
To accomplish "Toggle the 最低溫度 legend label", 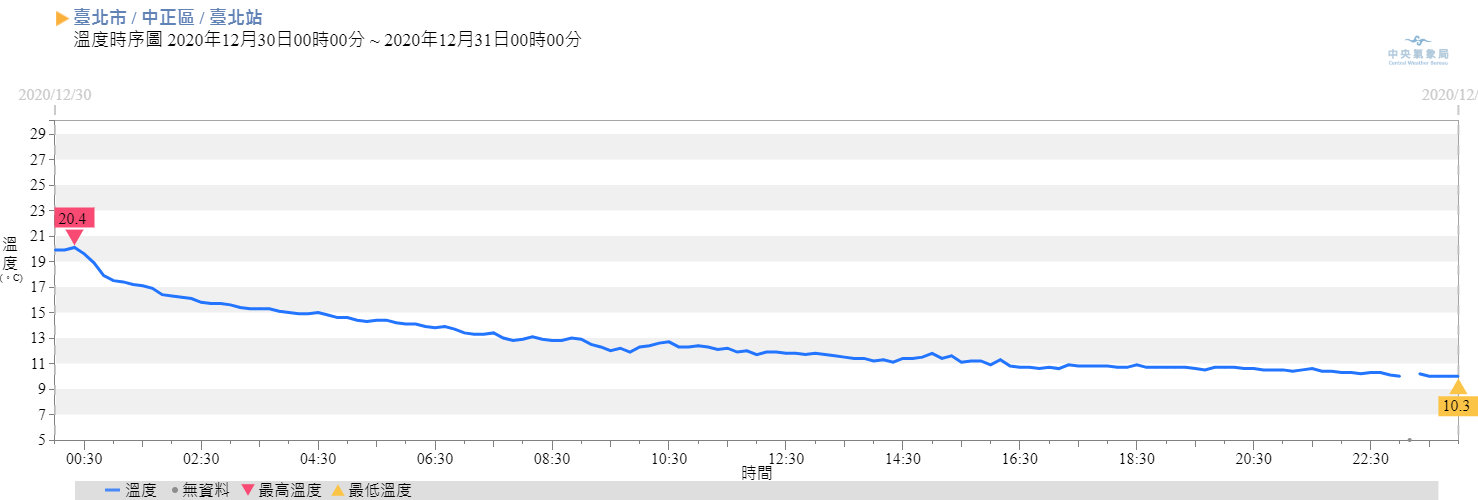I will (380, 490).
